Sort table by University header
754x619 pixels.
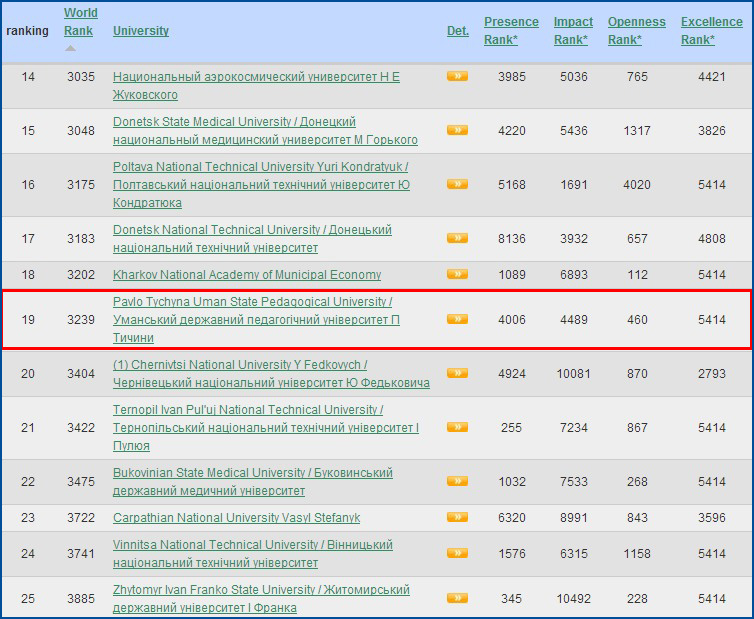(141, 31)
